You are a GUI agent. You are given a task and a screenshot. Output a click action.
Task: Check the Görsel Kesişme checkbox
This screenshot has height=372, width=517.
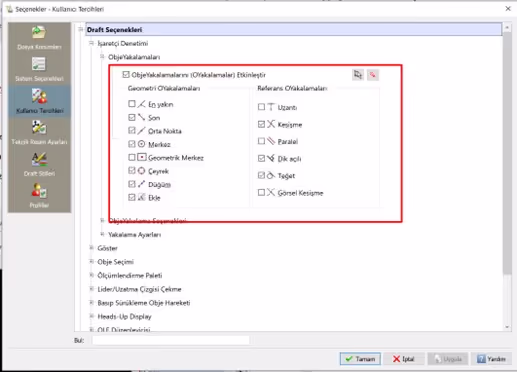click(x=261, y=192)
